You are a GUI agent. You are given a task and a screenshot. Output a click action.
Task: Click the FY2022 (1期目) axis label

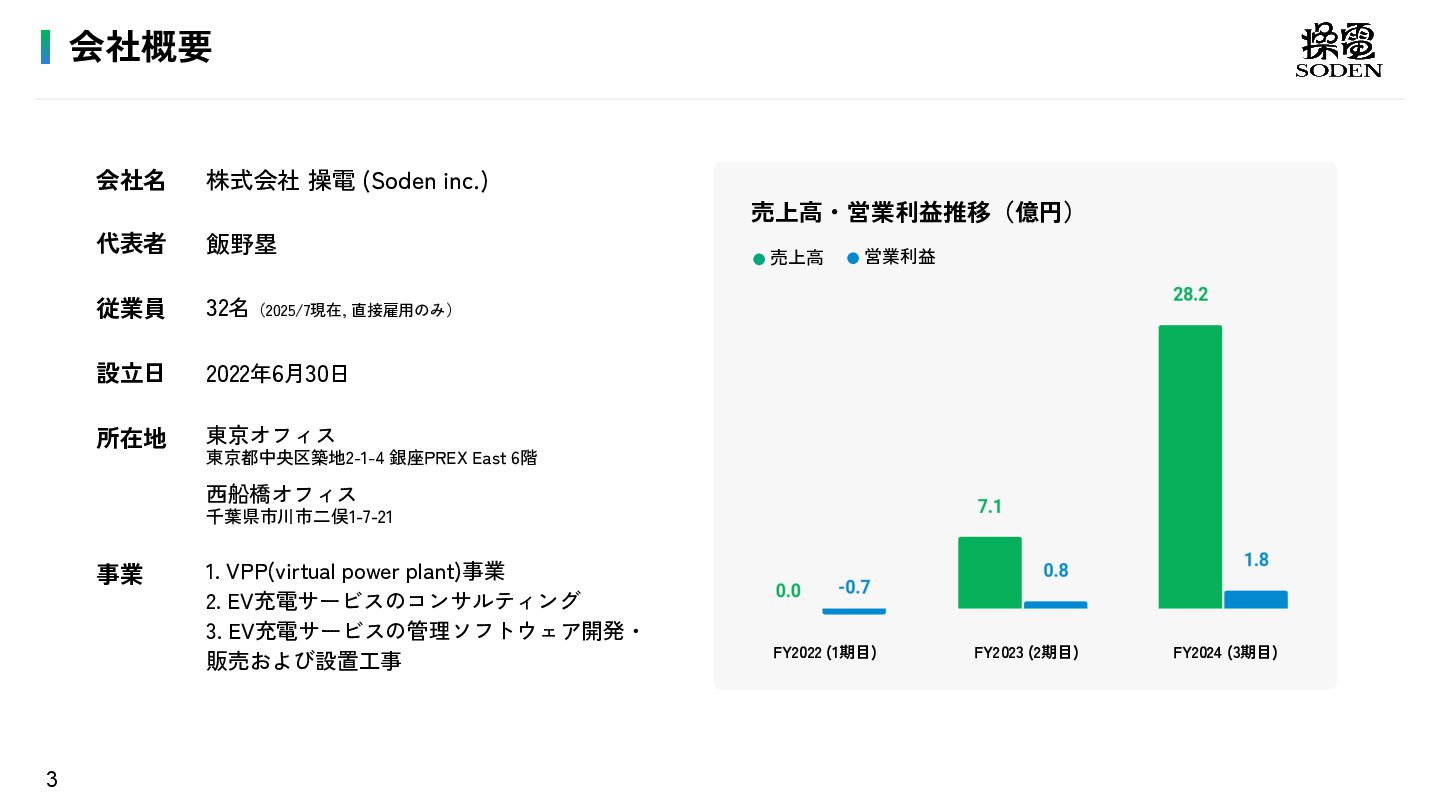coord(825,652)
